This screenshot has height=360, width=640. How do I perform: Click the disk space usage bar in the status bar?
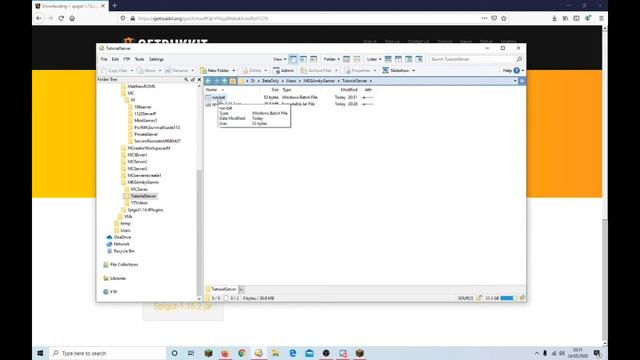tap(509, 298)
